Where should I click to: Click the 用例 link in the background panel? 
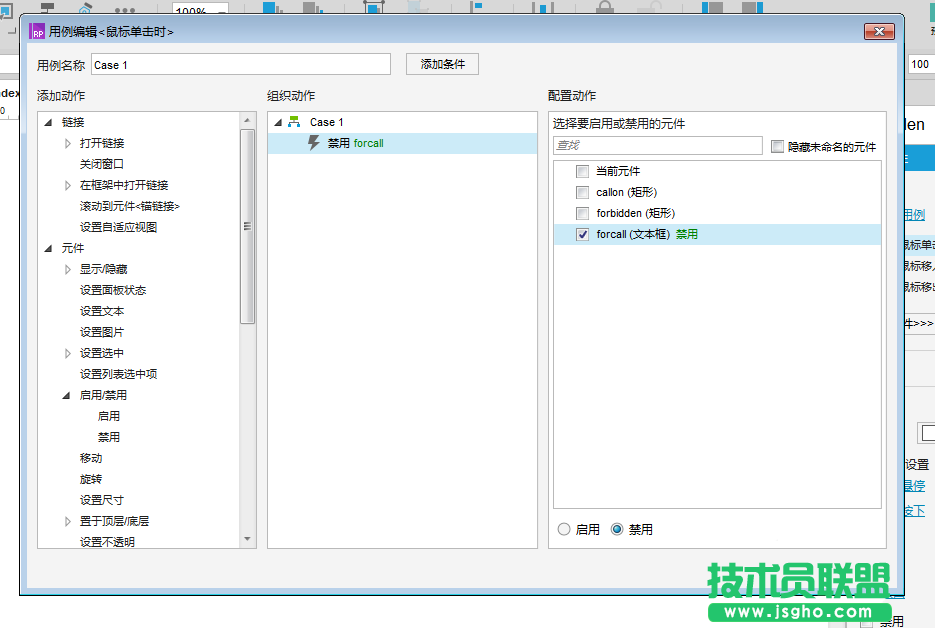915,215
